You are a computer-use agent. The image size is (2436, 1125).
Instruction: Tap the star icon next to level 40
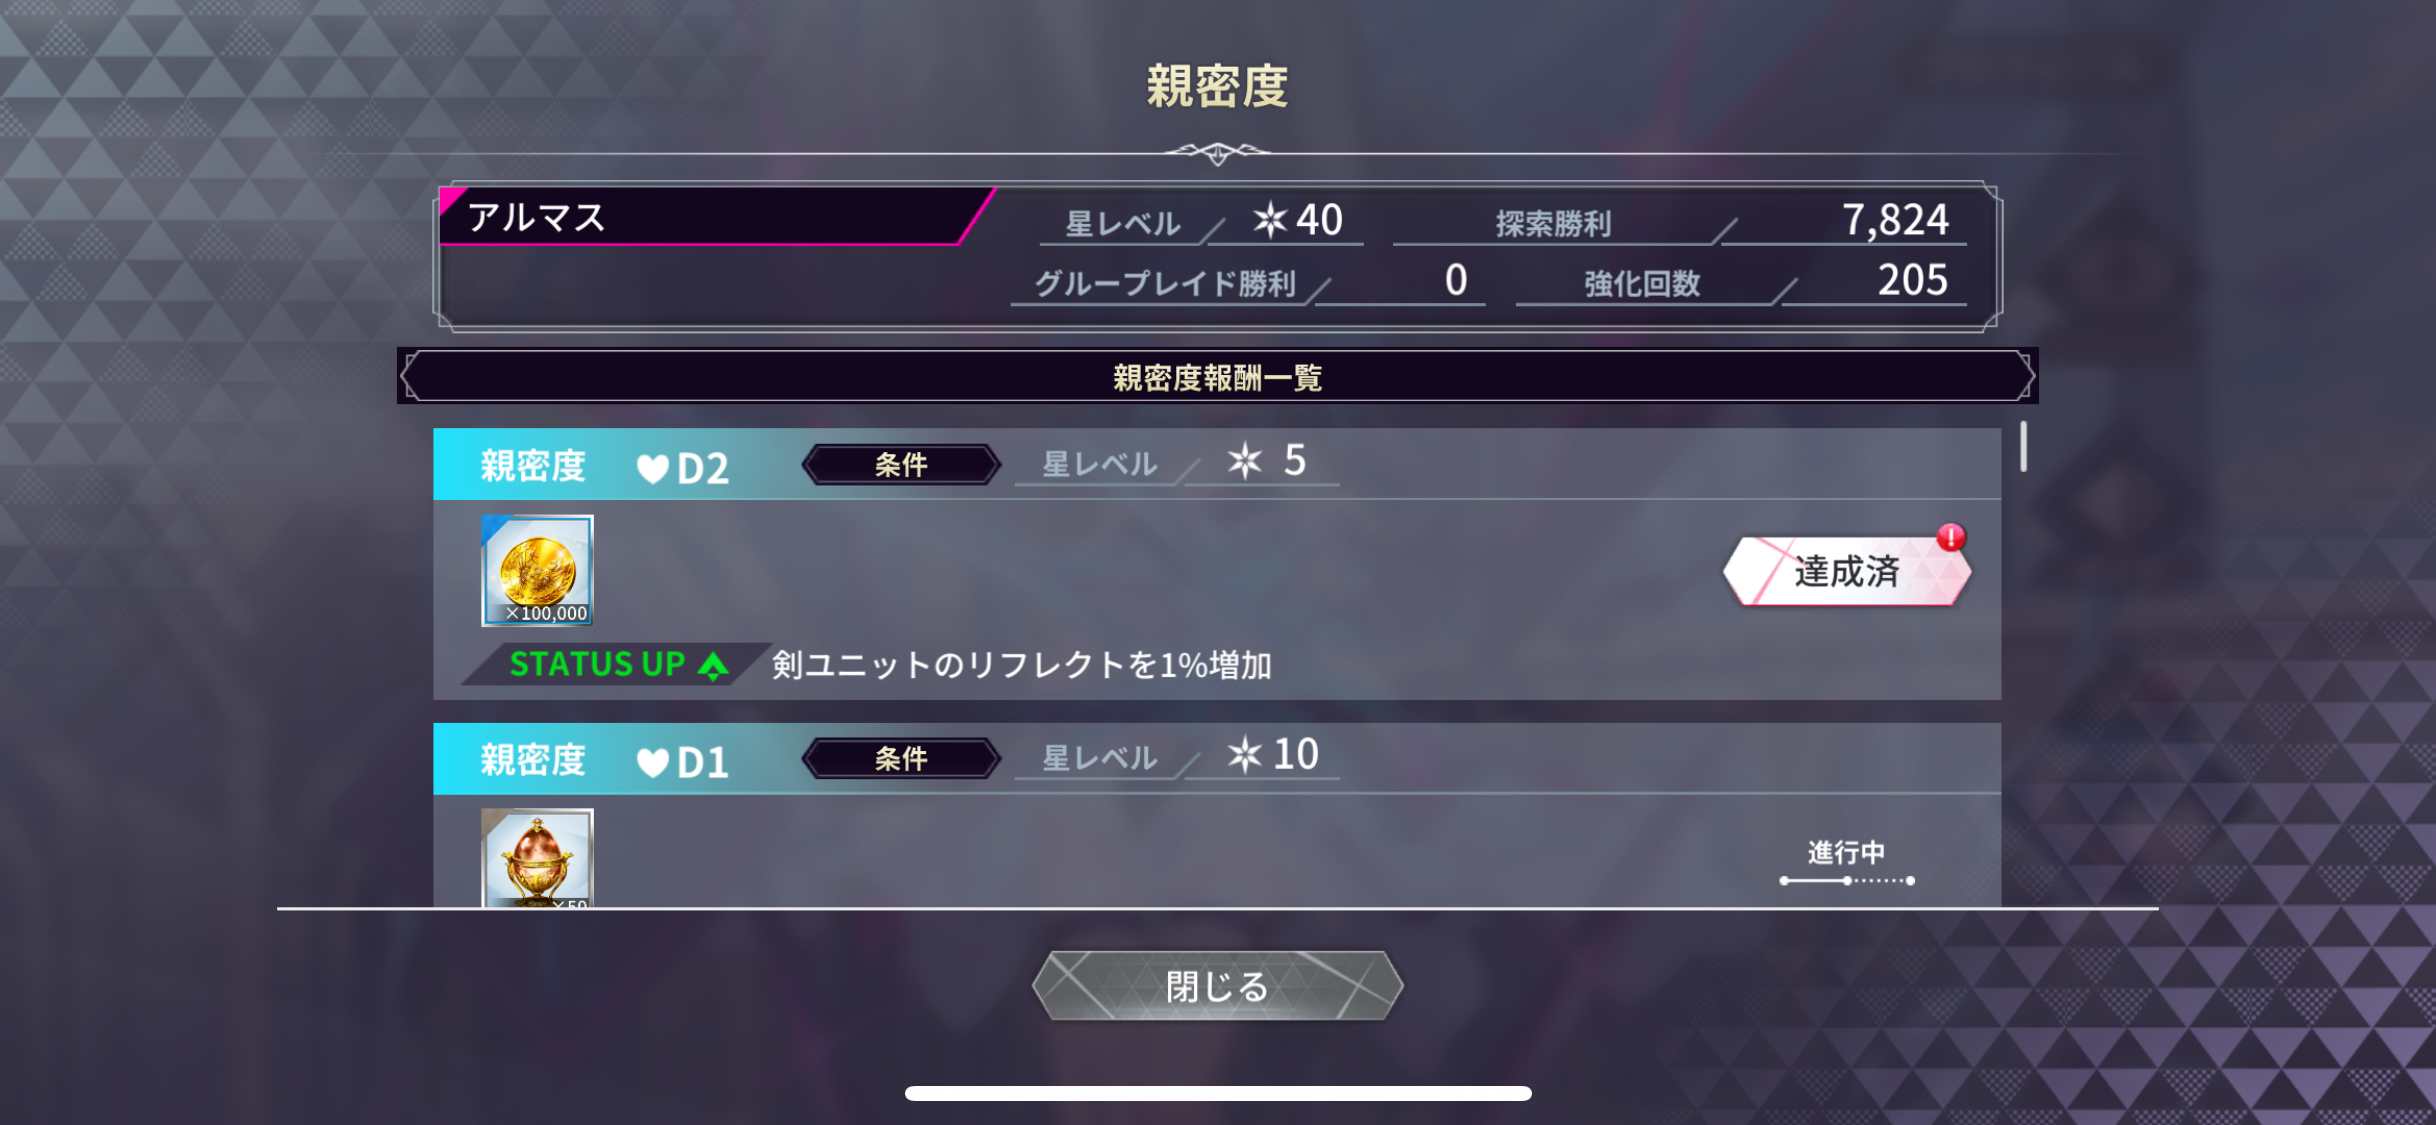[1270, 219]
